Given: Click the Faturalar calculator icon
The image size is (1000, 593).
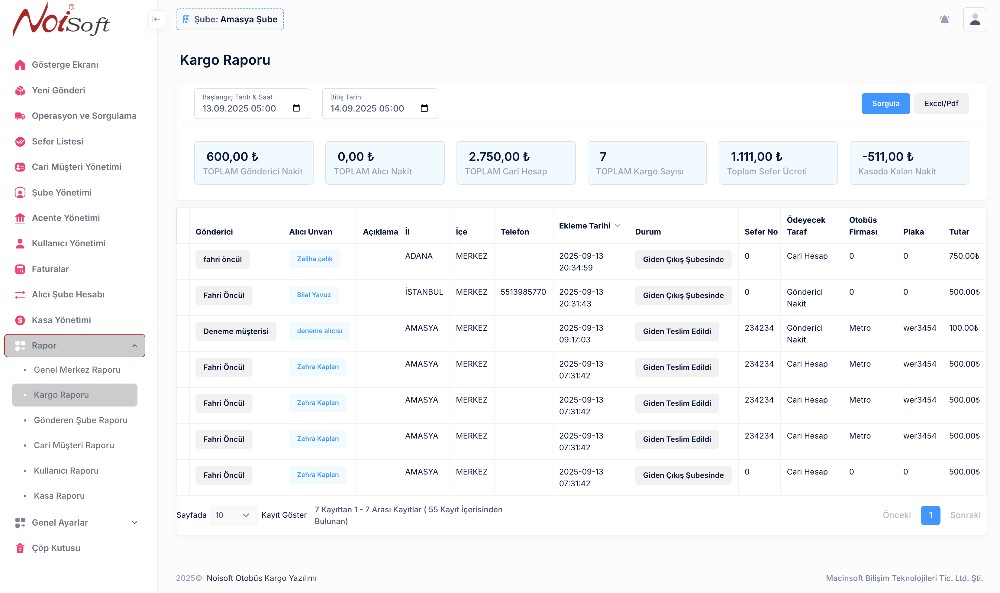Looking at the screenshot, I should (x=20, y=269).
